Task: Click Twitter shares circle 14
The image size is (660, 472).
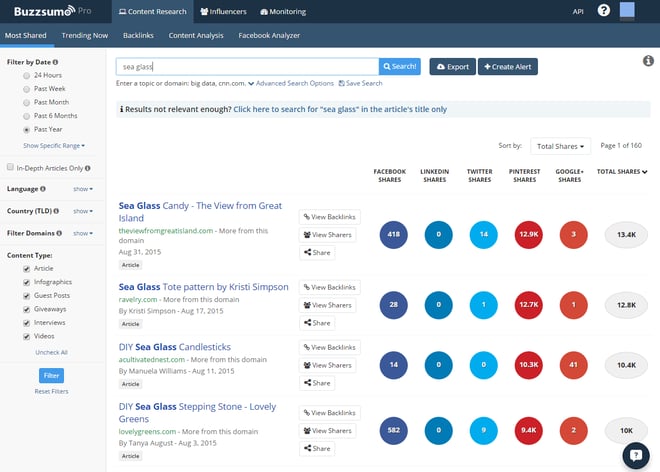Action: tap(484, 235)
